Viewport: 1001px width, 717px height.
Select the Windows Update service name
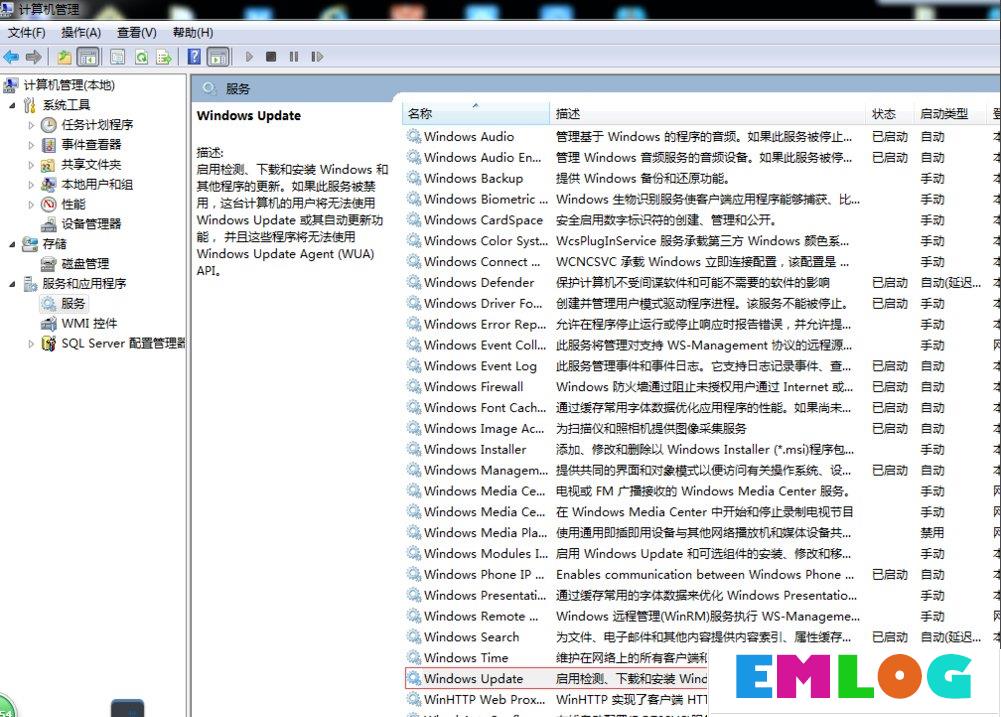[474, 678]
